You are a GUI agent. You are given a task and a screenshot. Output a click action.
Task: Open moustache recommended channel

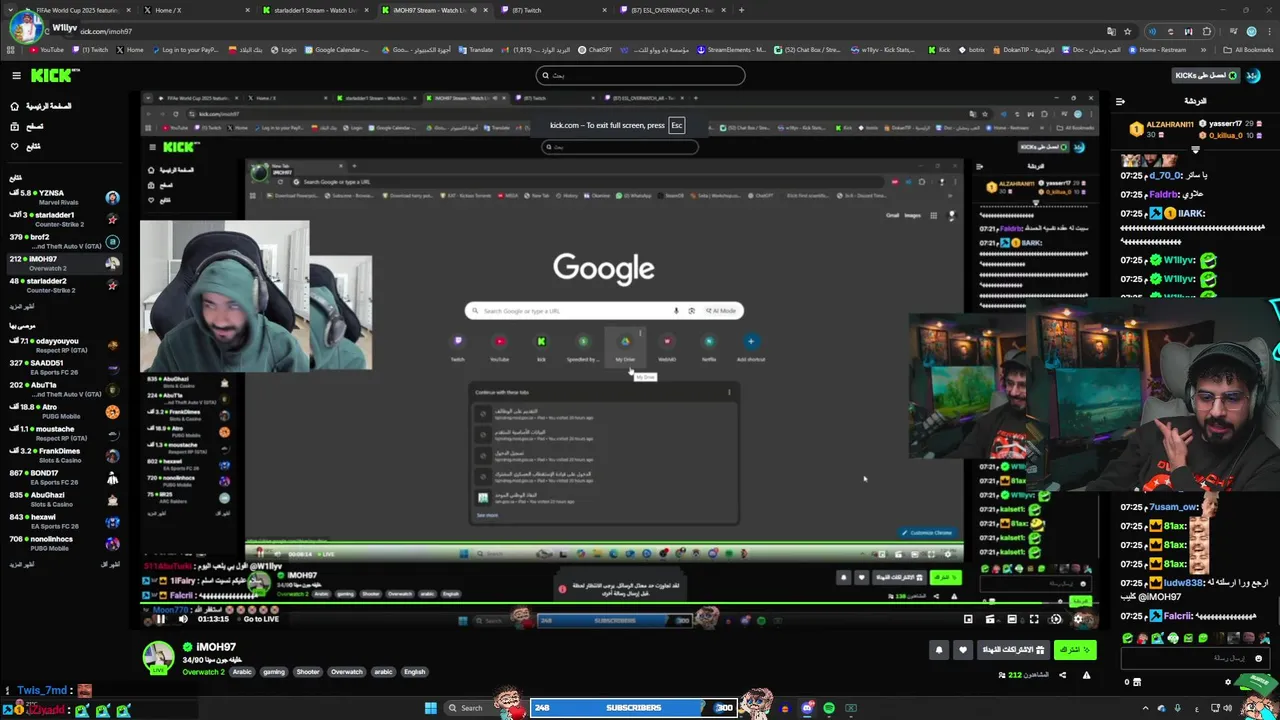[64, 433]
